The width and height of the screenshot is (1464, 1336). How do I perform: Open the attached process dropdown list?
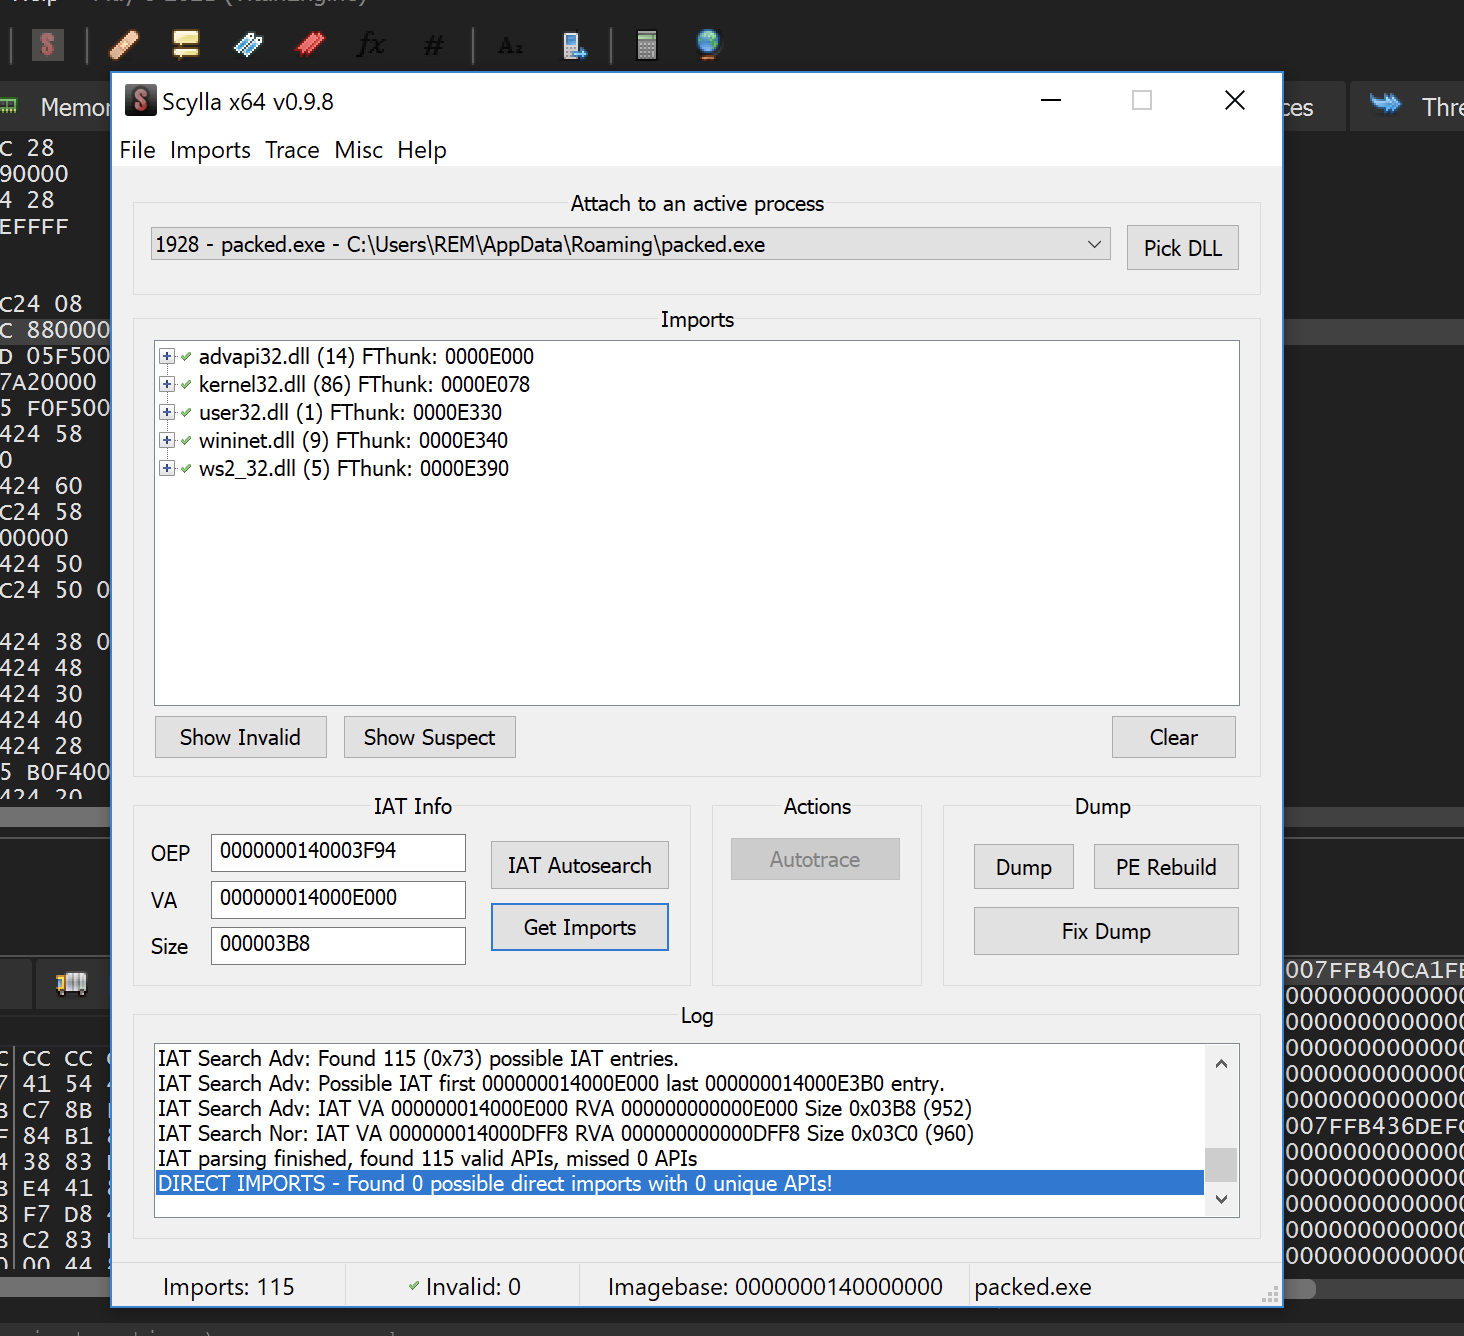tap(631, 244)
